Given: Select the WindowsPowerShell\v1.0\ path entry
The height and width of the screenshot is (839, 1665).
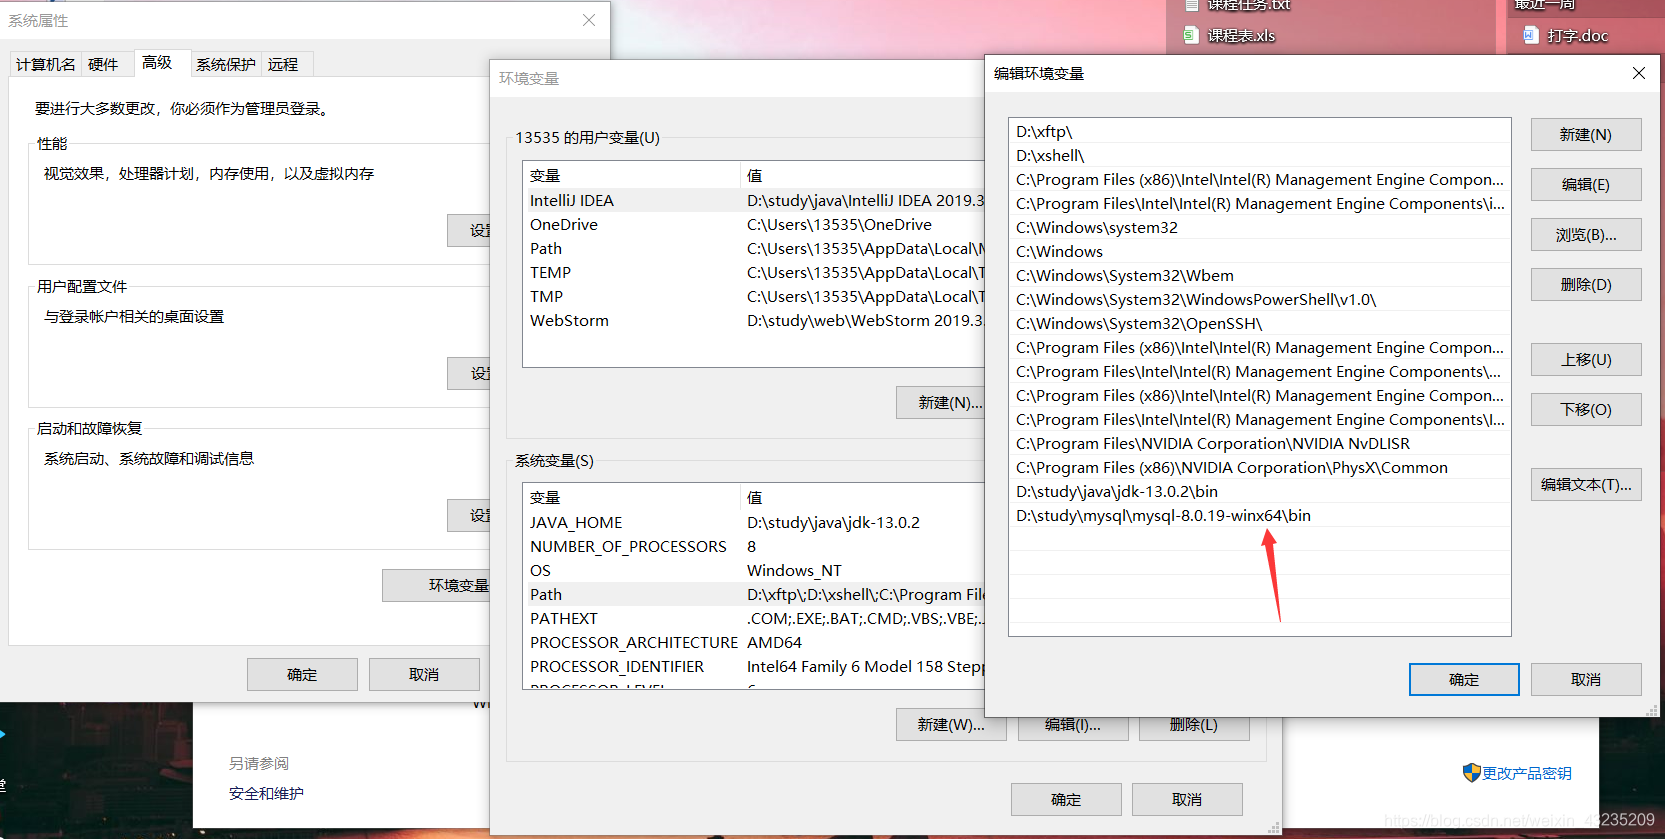Looking at the screenshot, I should (x=1260, y=300).
